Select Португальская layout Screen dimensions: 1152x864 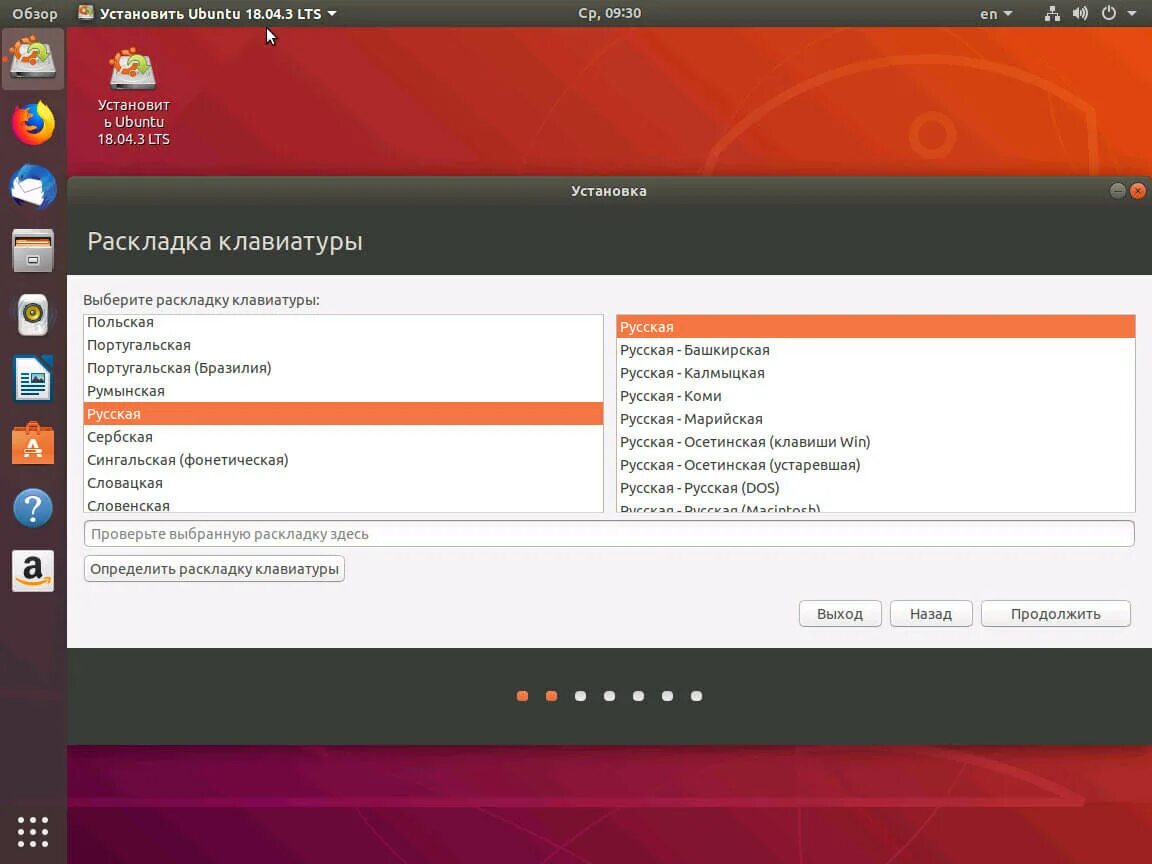coord(343,345)
